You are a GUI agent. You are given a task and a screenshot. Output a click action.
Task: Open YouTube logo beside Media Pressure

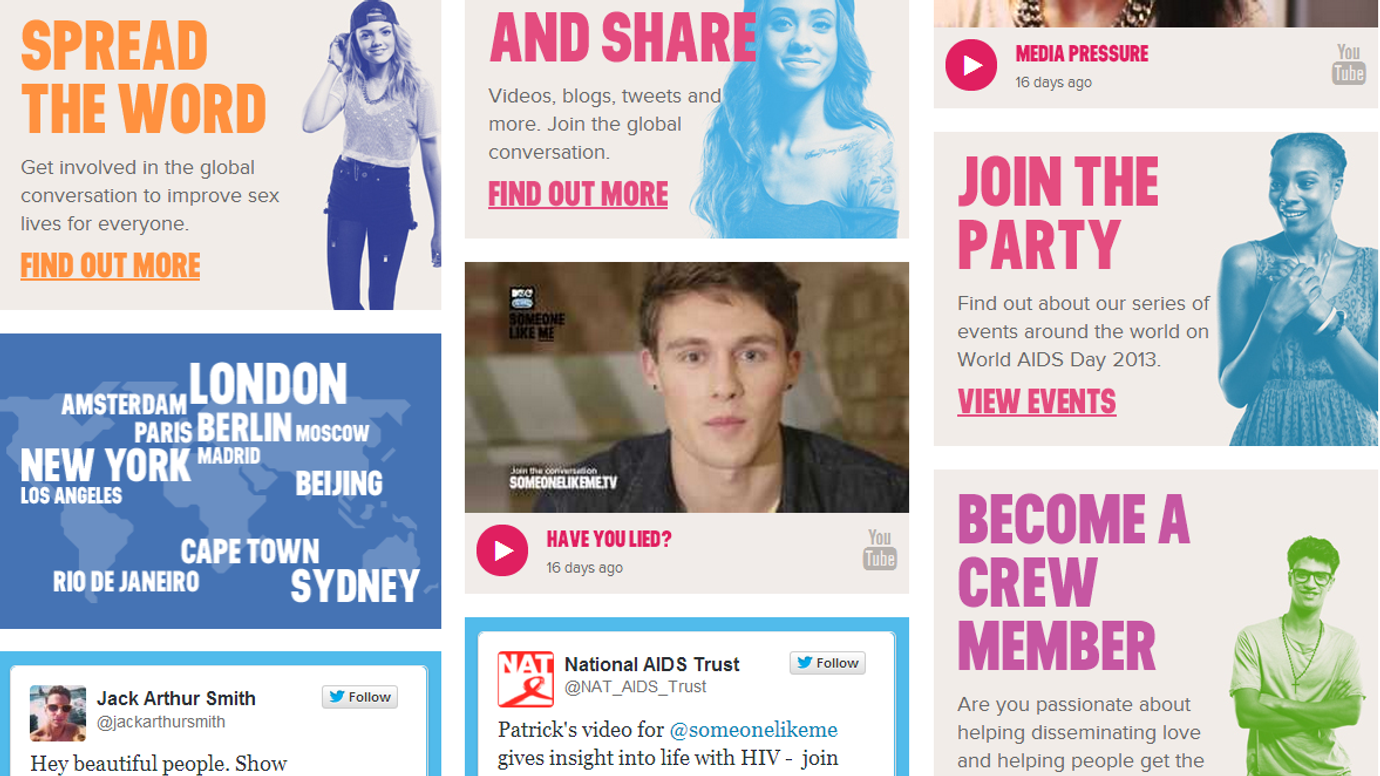coord(1348,64)
